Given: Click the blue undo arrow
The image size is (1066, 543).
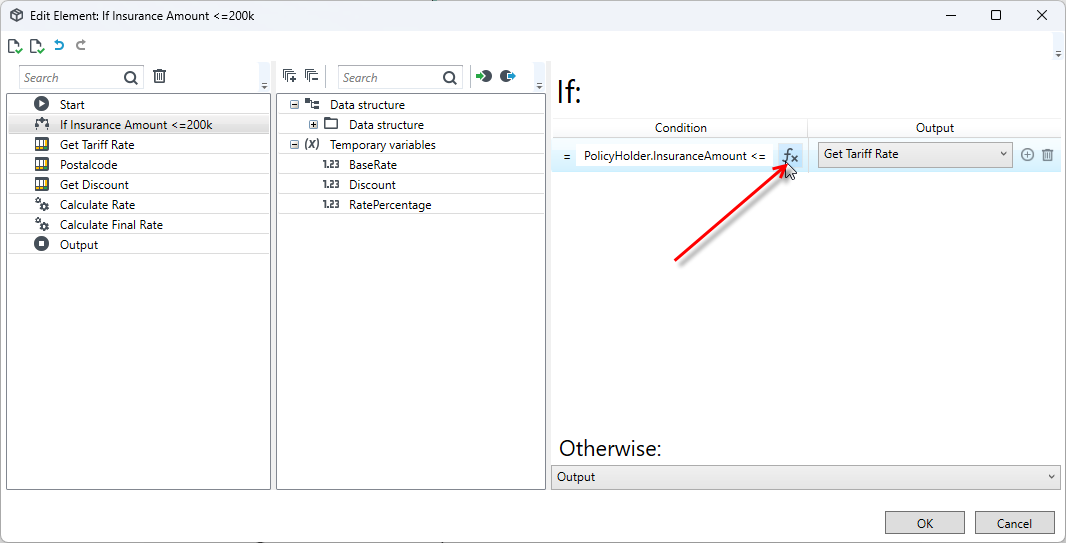Looking at the screenshot, I should click(59, 46).
